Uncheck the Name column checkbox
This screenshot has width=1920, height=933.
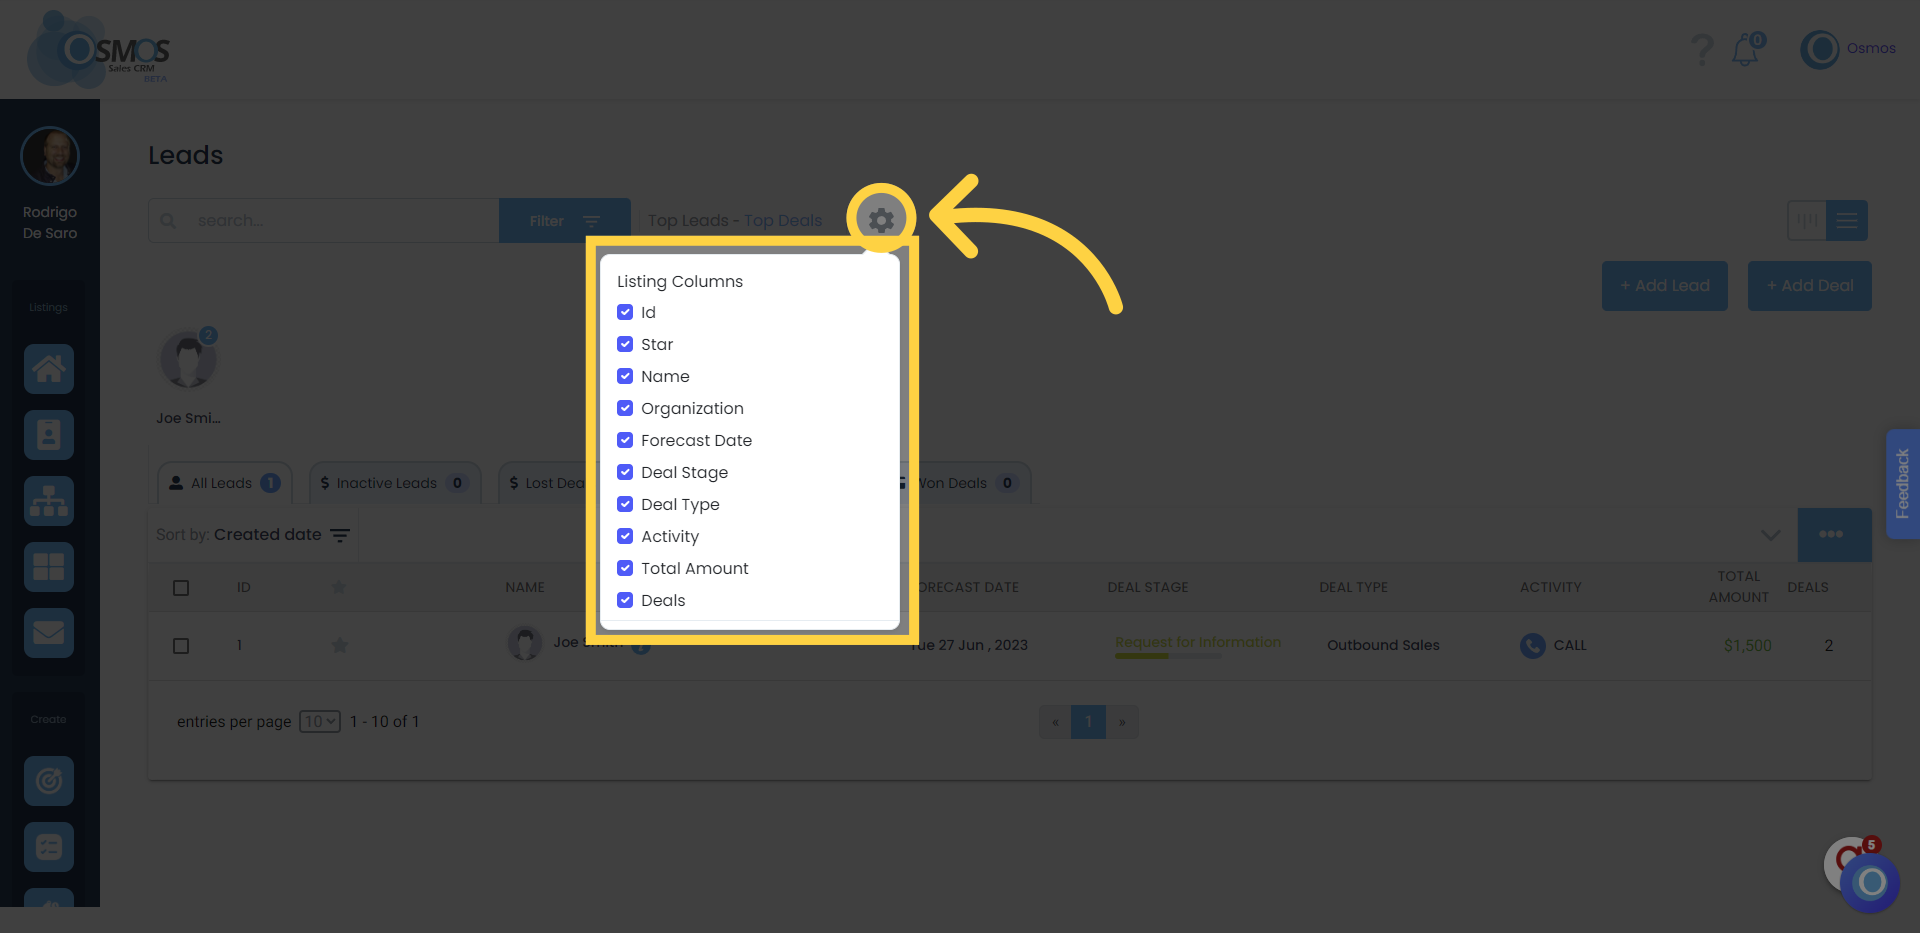click(625, 376)
